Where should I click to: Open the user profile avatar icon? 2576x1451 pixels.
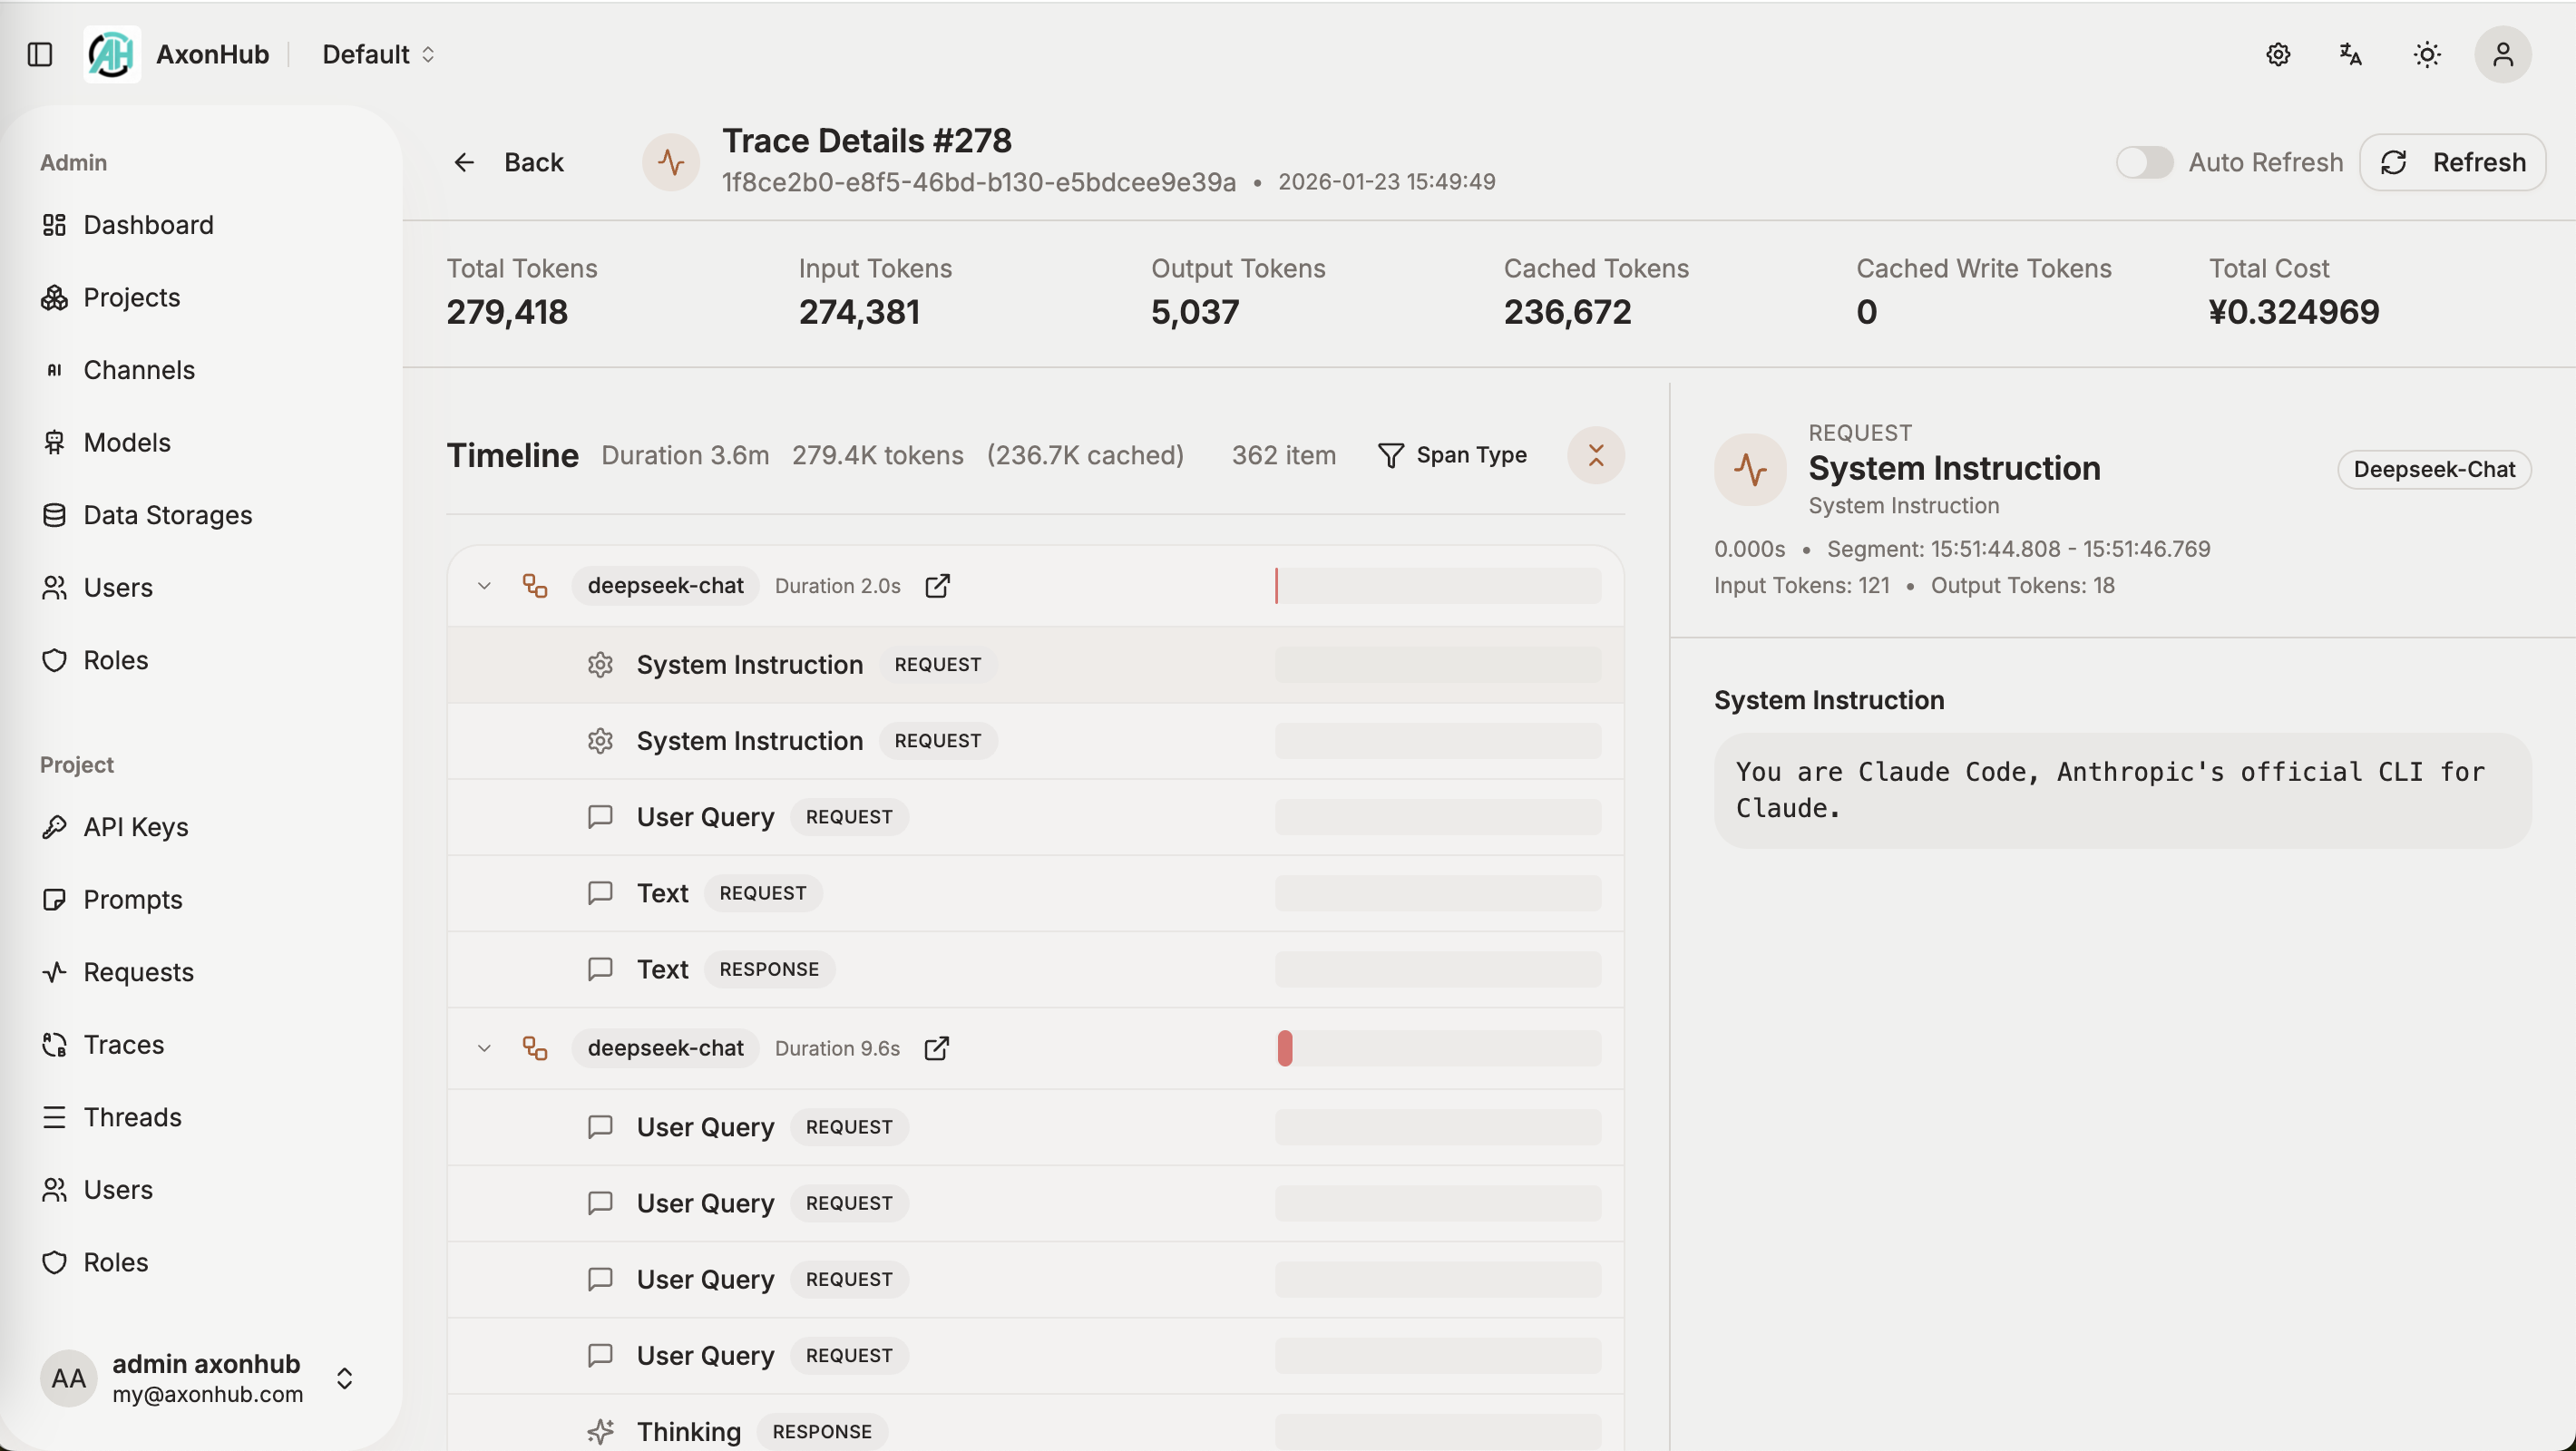click(x=2502, y=54)
